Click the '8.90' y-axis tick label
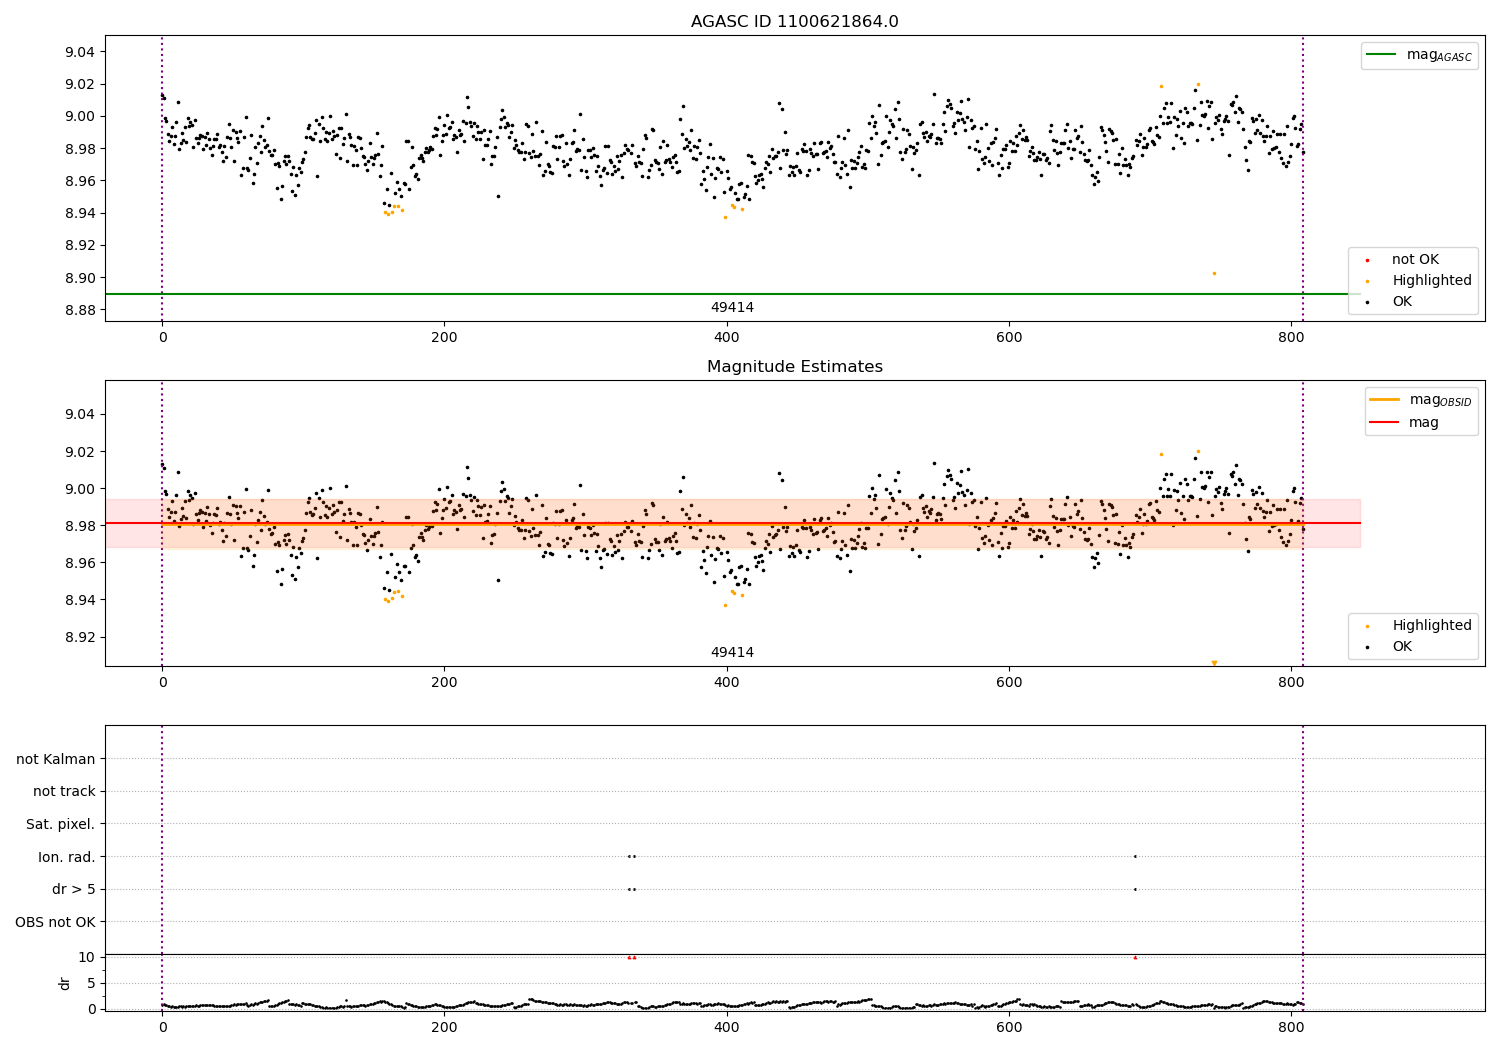 (80, 278)
